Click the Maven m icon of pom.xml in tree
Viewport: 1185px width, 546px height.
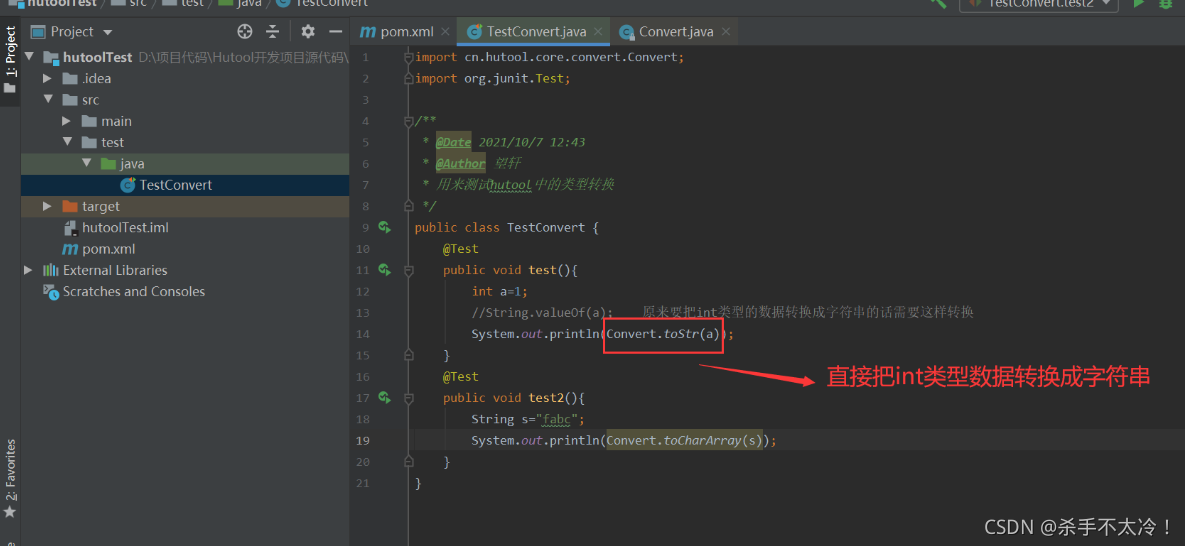(x=70, y=249)
